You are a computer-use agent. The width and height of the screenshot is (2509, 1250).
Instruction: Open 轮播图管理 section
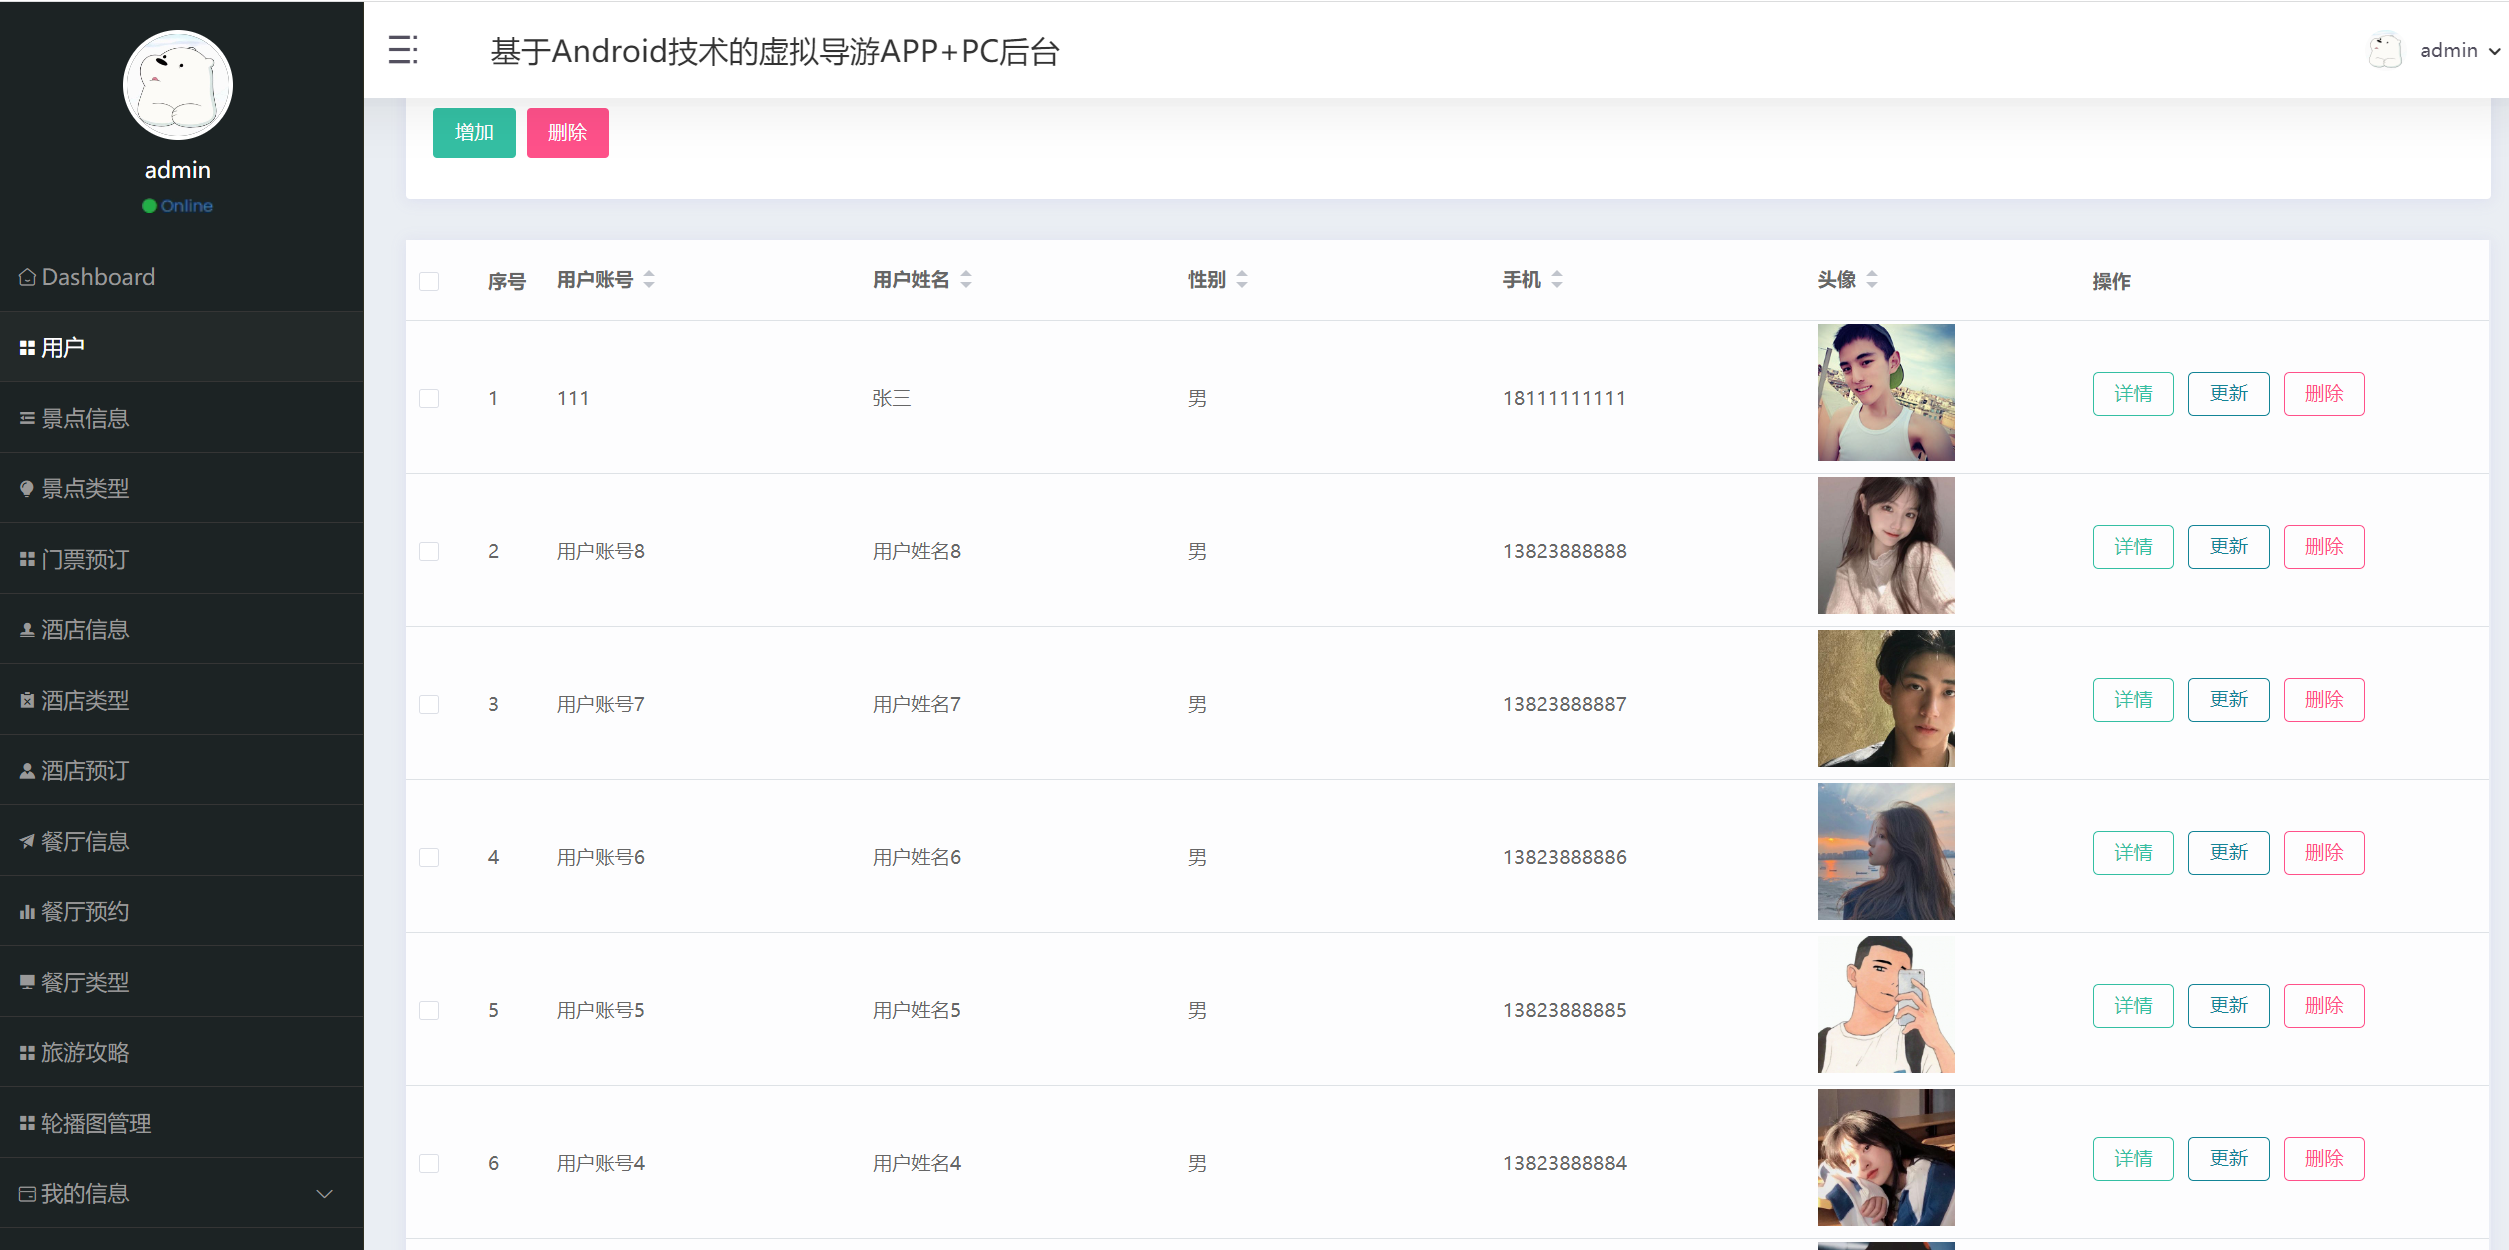[96, 1122]
